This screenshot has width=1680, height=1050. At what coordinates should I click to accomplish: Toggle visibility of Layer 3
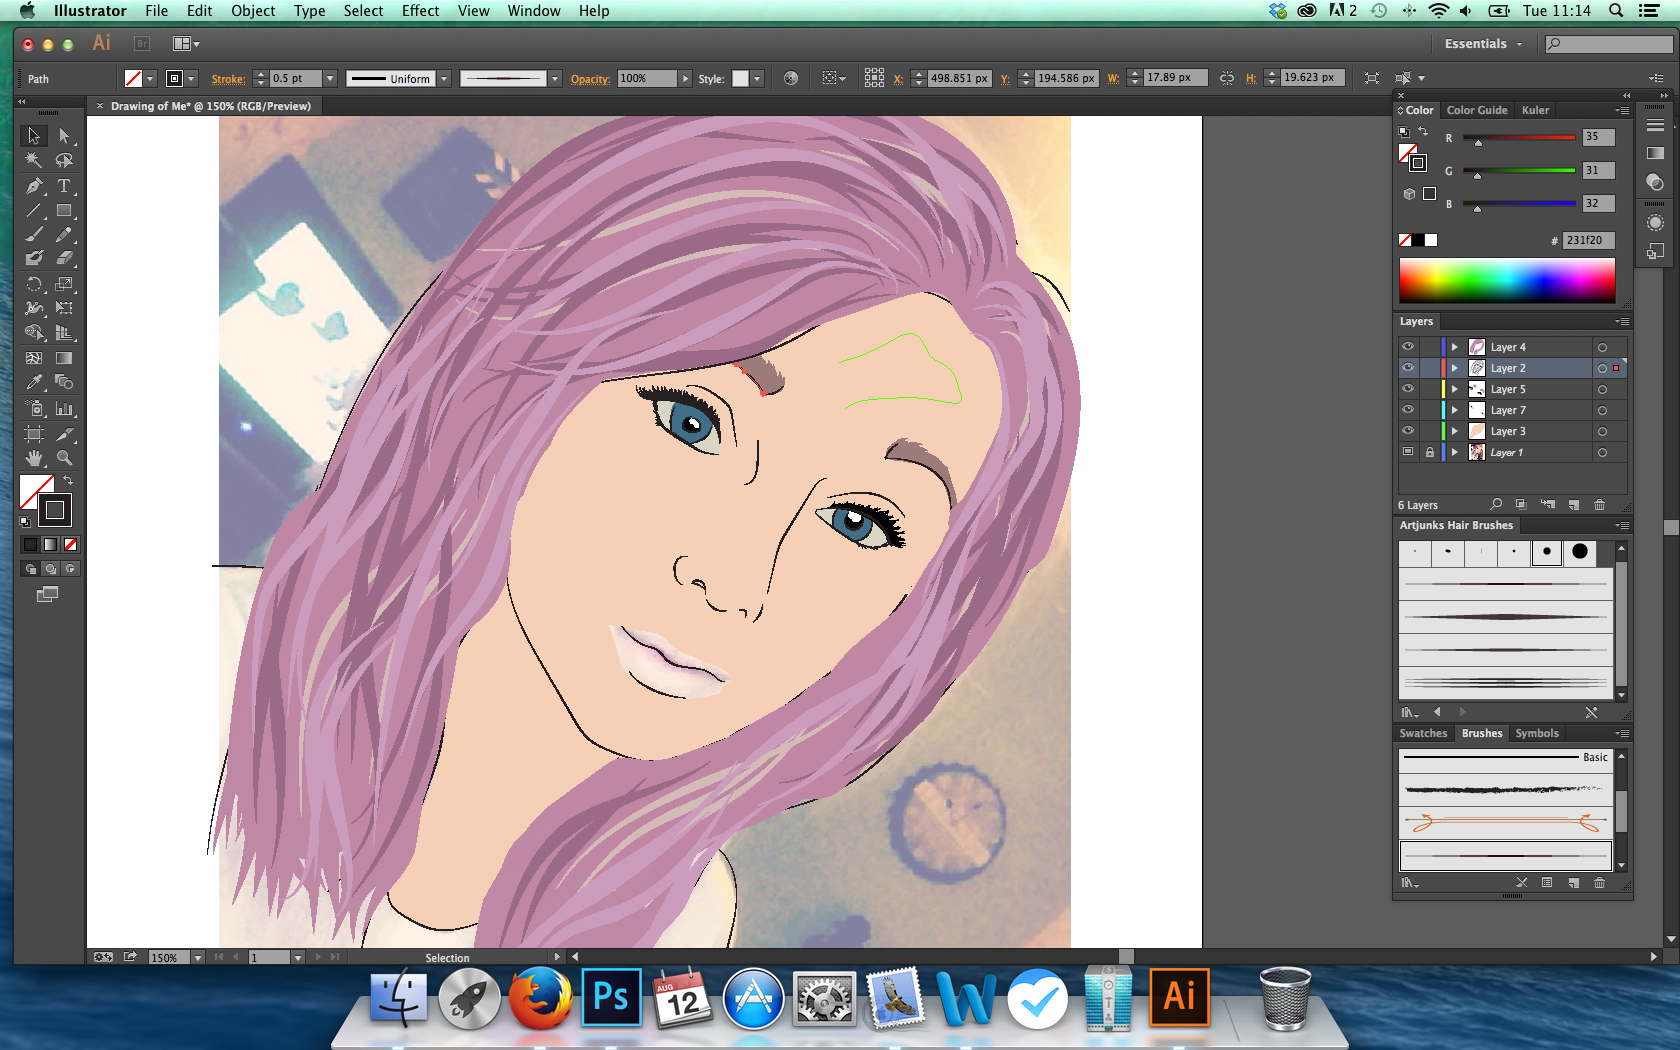pos(1408,431)
